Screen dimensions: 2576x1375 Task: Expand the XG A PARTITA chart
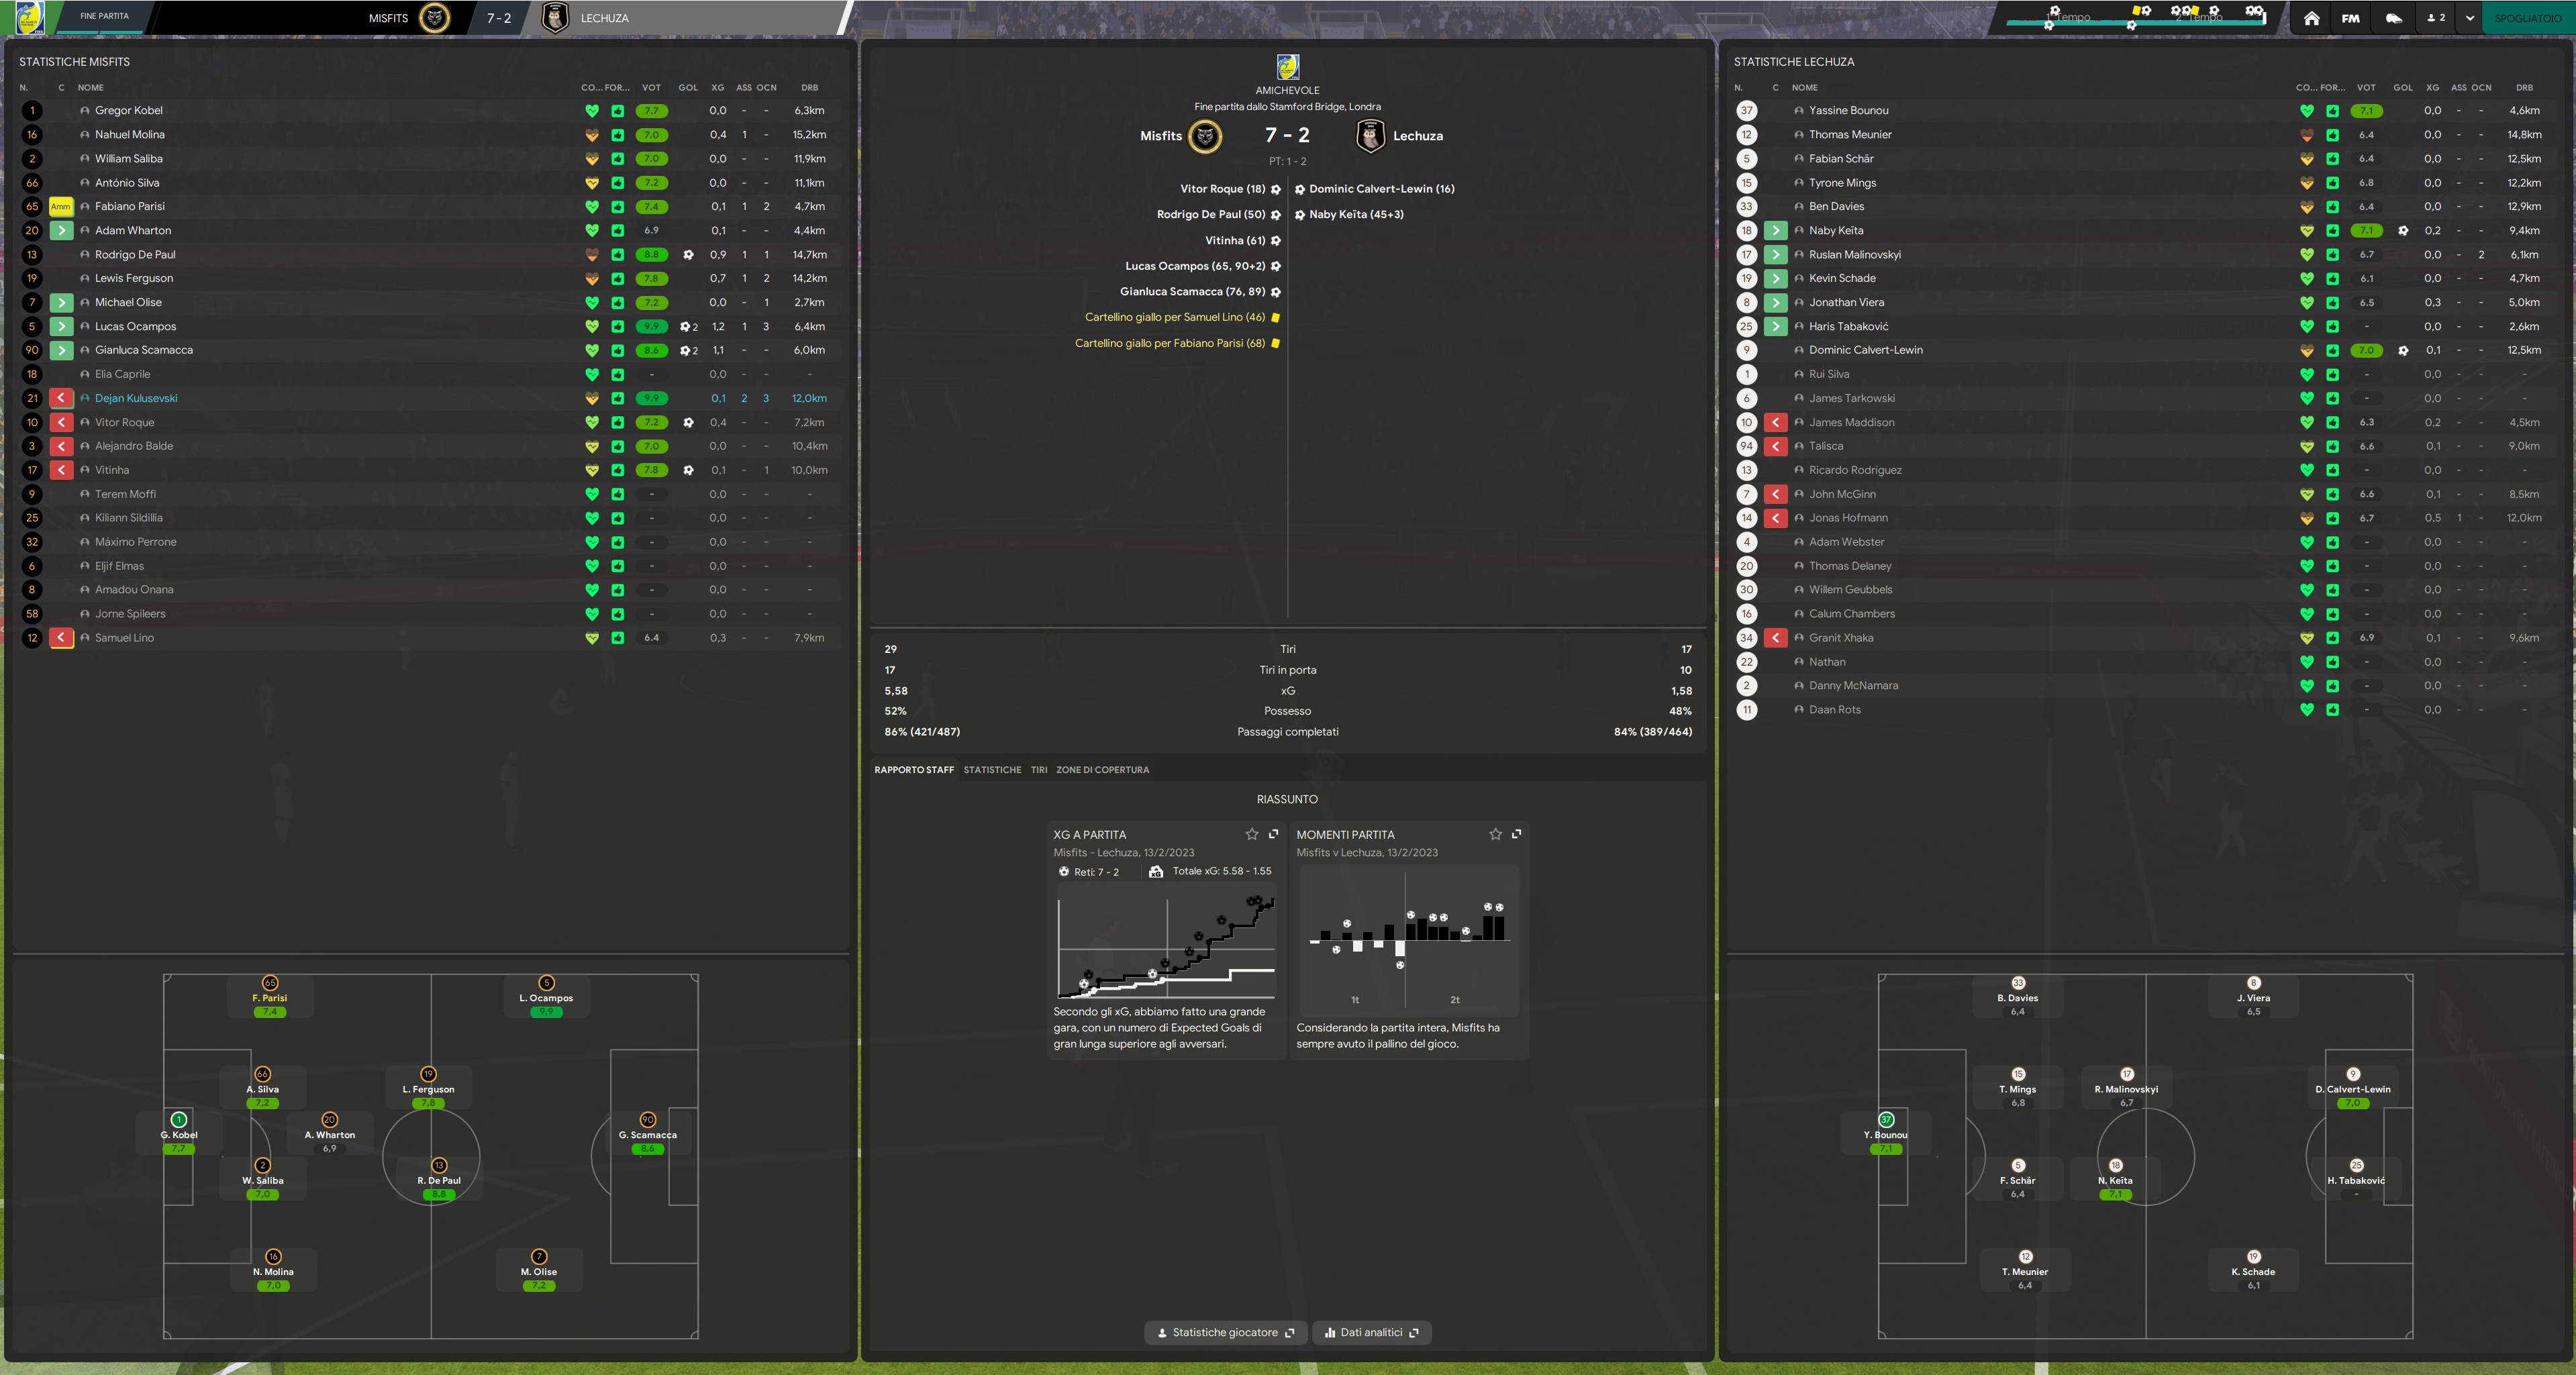coord(1273,834)
